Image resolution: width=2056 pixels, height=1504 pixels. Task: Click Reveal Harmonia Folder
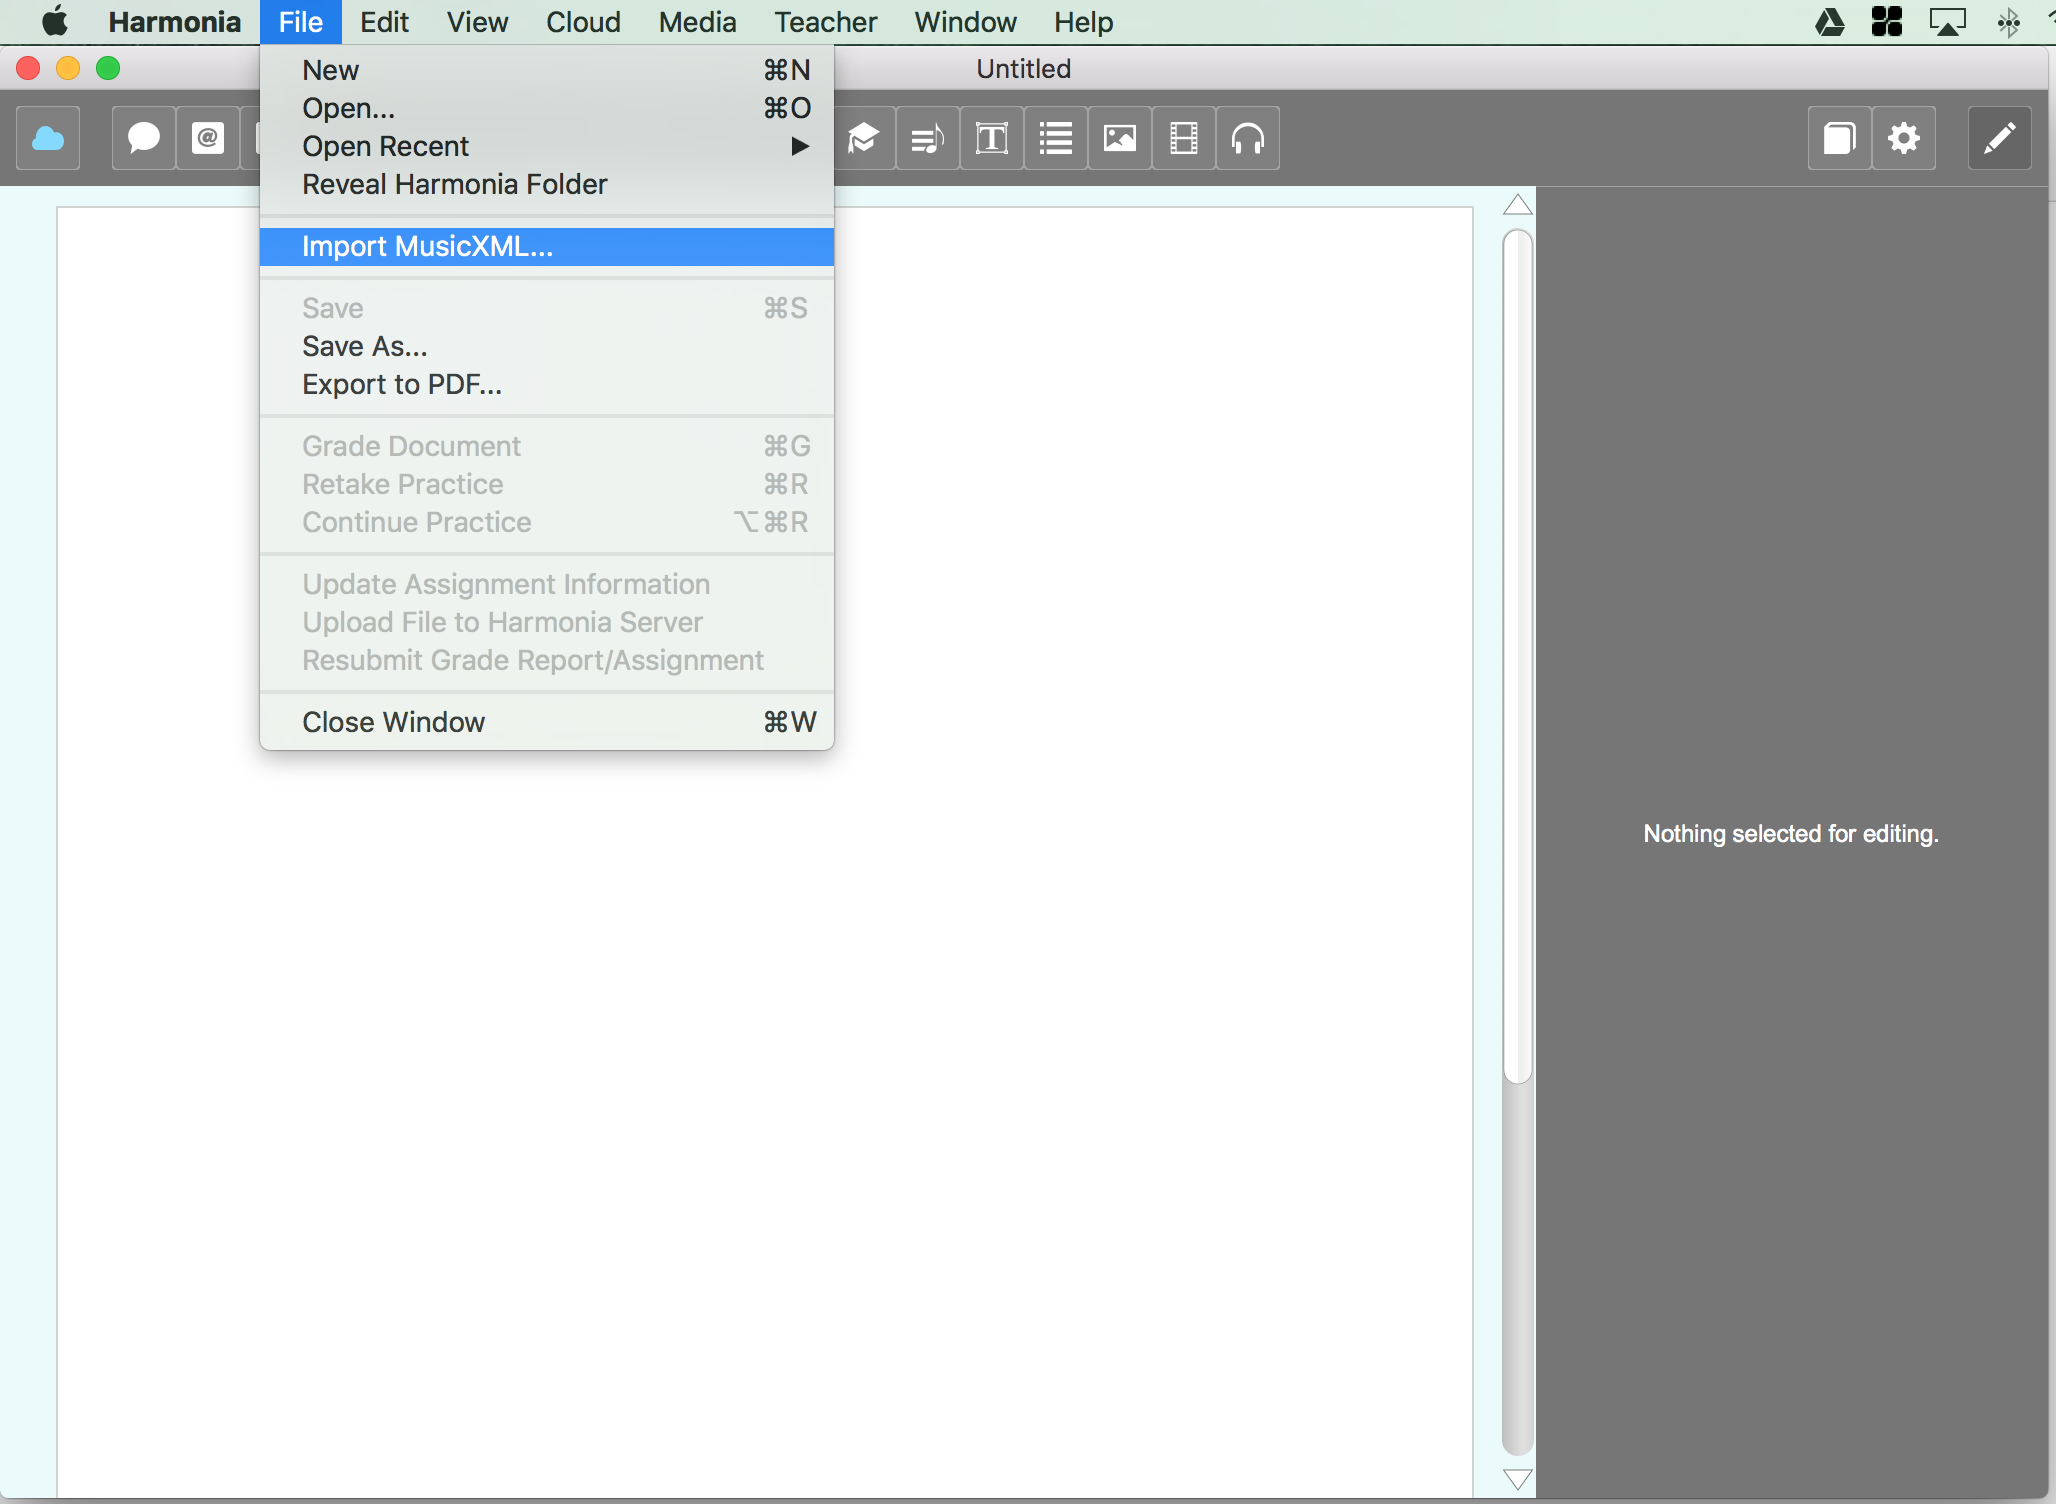coord(455,185)
